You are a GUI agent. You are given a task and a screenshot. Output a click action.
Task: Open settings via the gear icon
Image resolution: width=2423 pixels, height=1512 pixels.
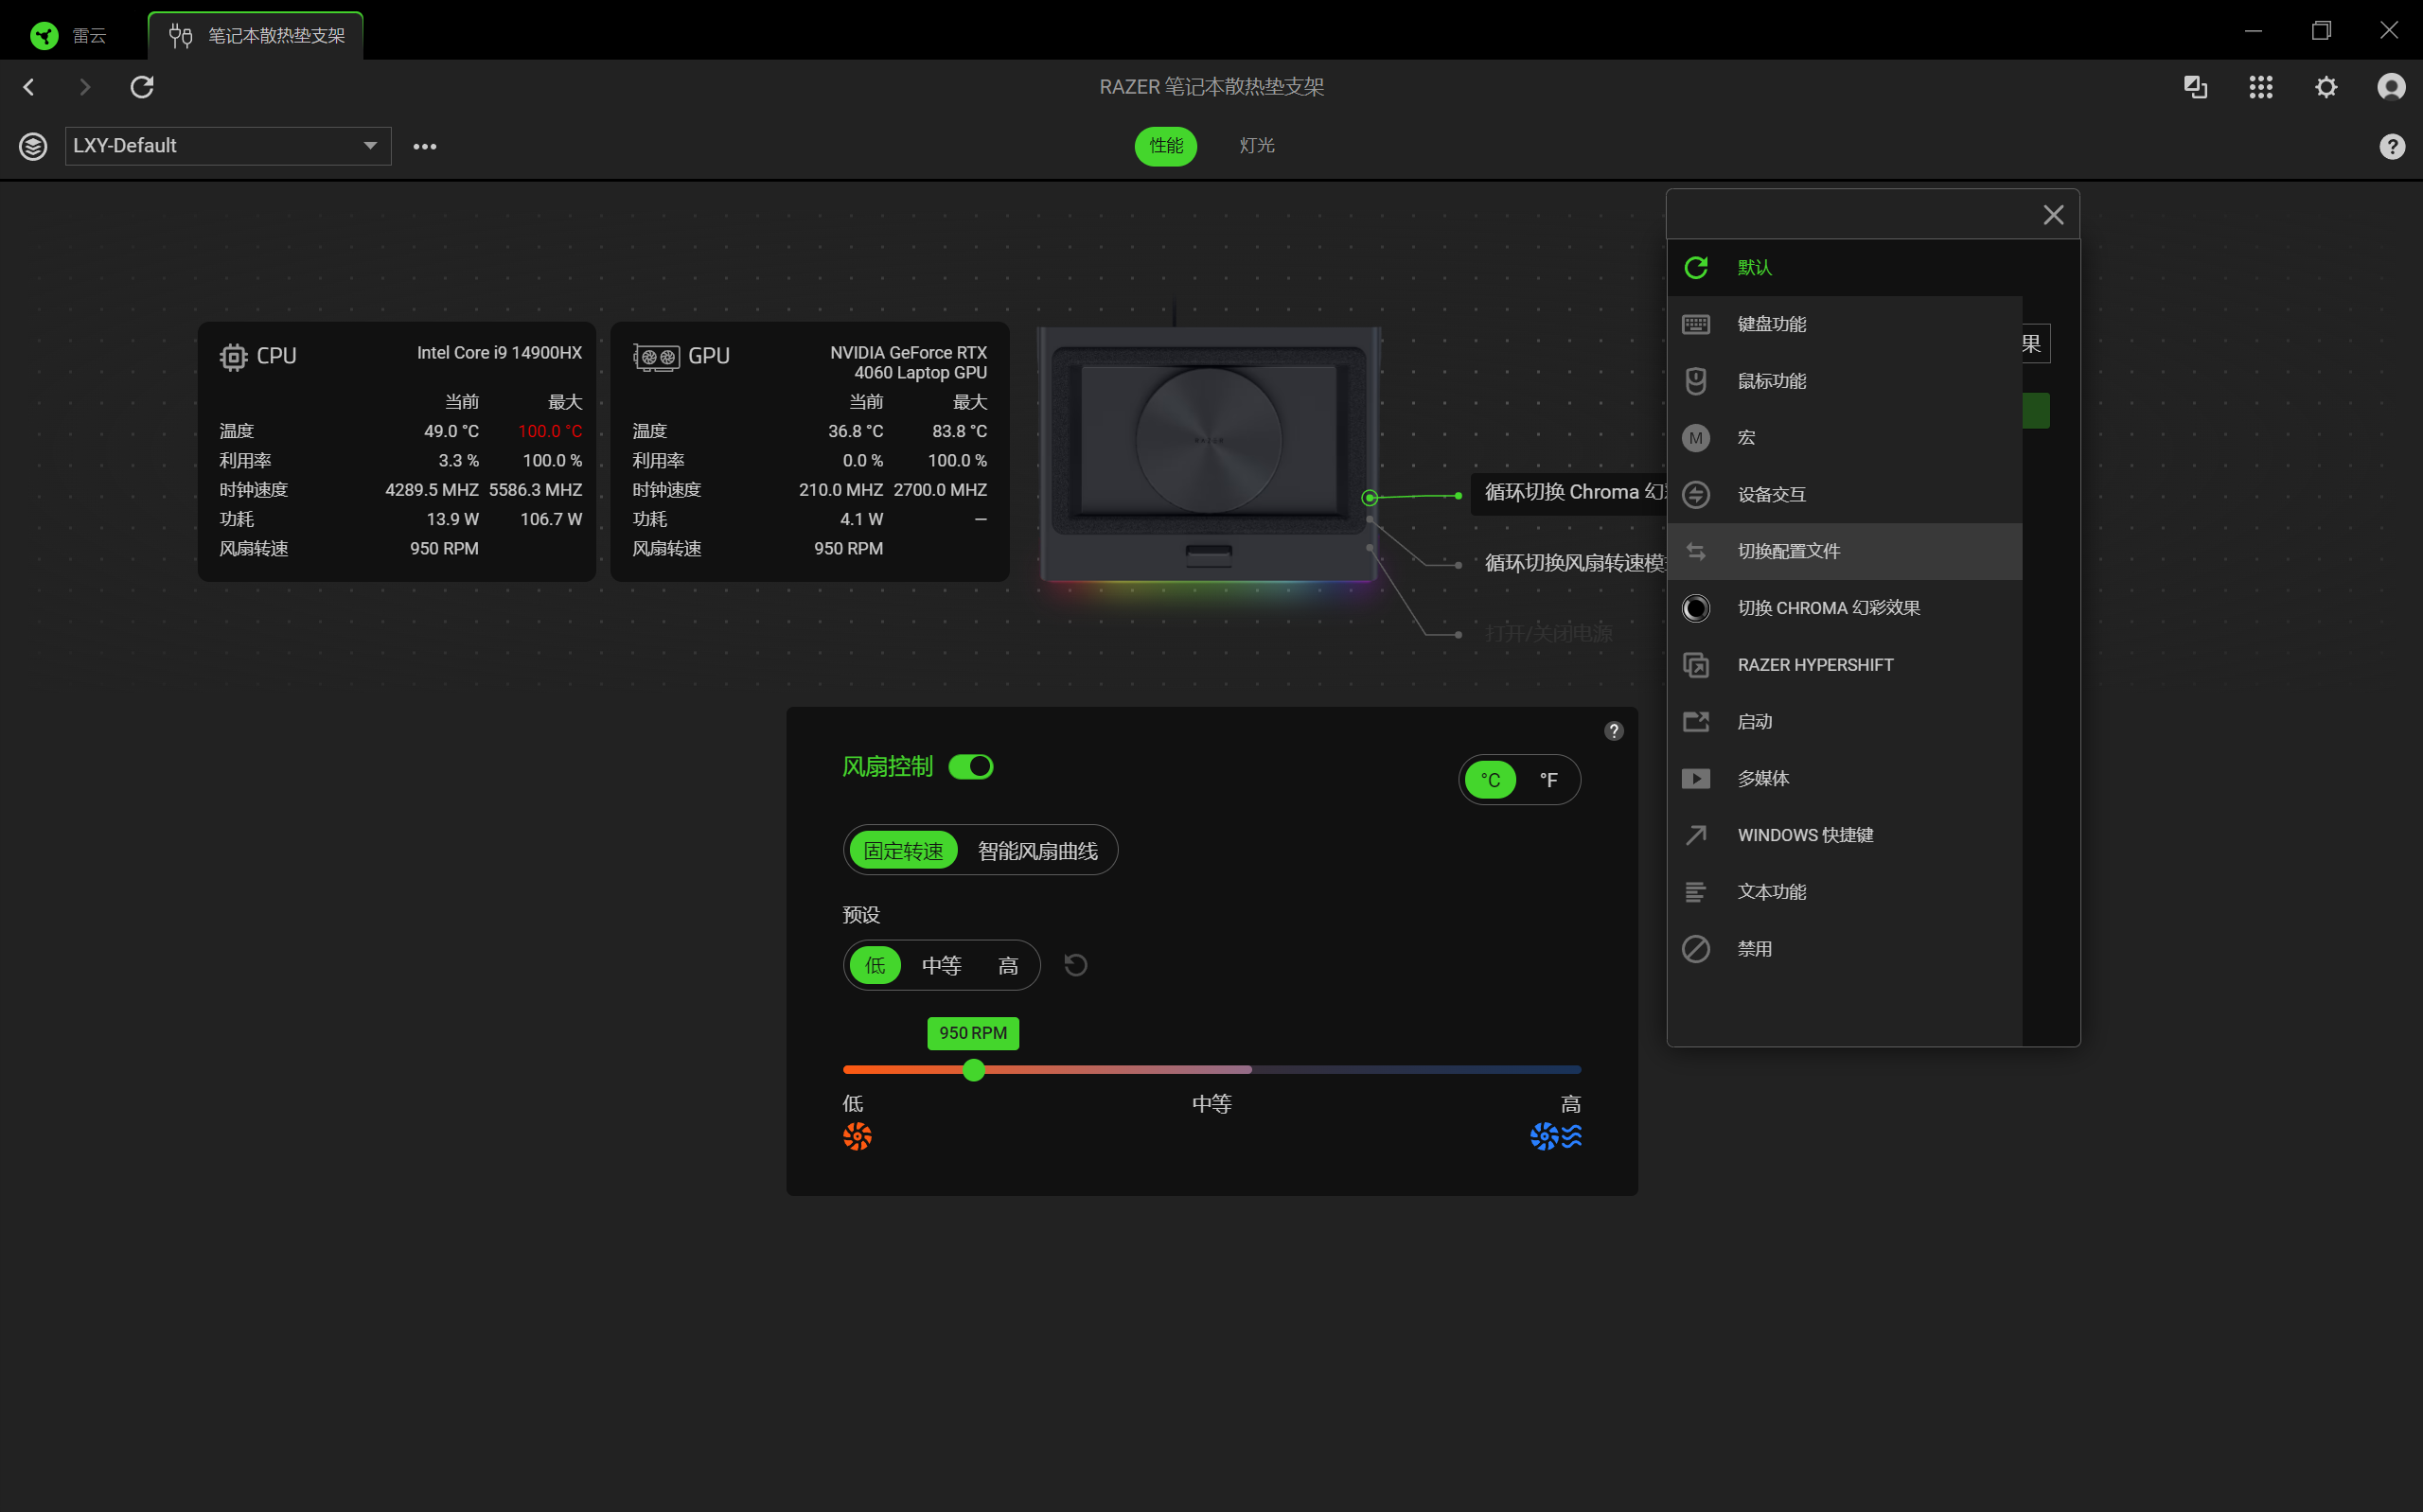(x=2326, y=87)
